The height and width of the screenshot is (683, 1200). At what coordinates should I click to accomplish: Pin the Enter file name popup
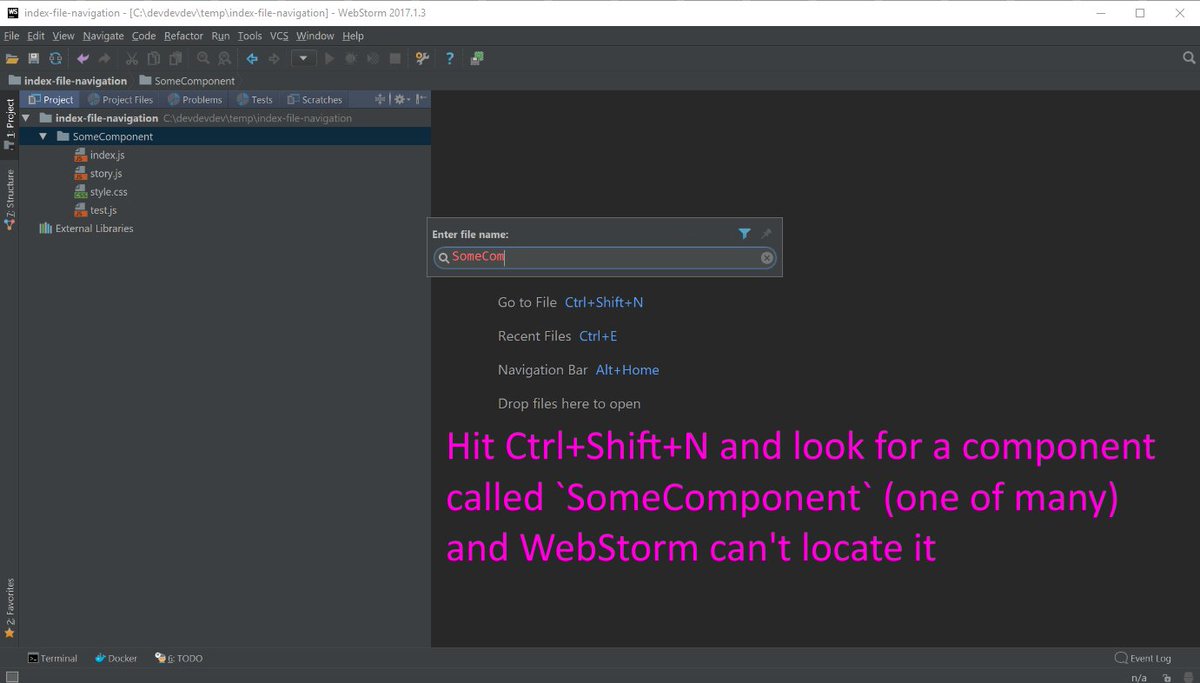coord(766,234)
